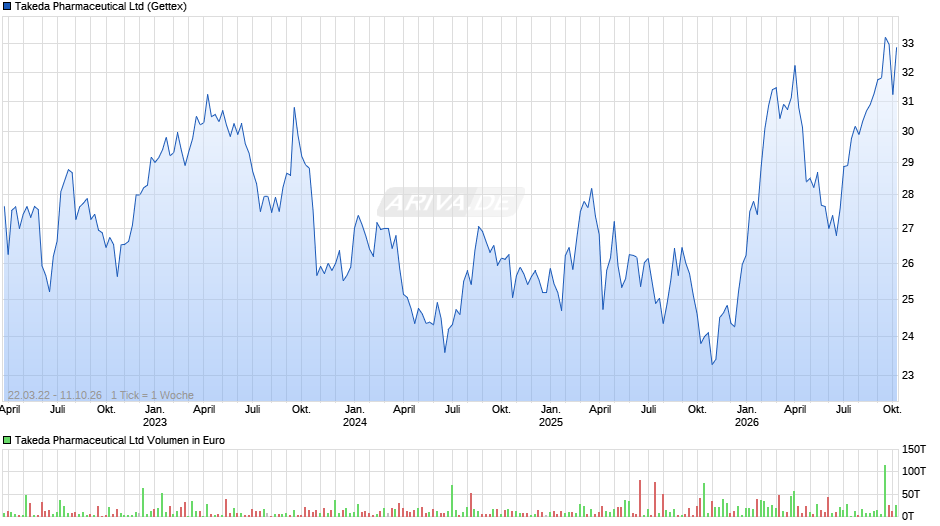Click the volume axis label 150T
The image size is (940, 526).
[914, 449]
